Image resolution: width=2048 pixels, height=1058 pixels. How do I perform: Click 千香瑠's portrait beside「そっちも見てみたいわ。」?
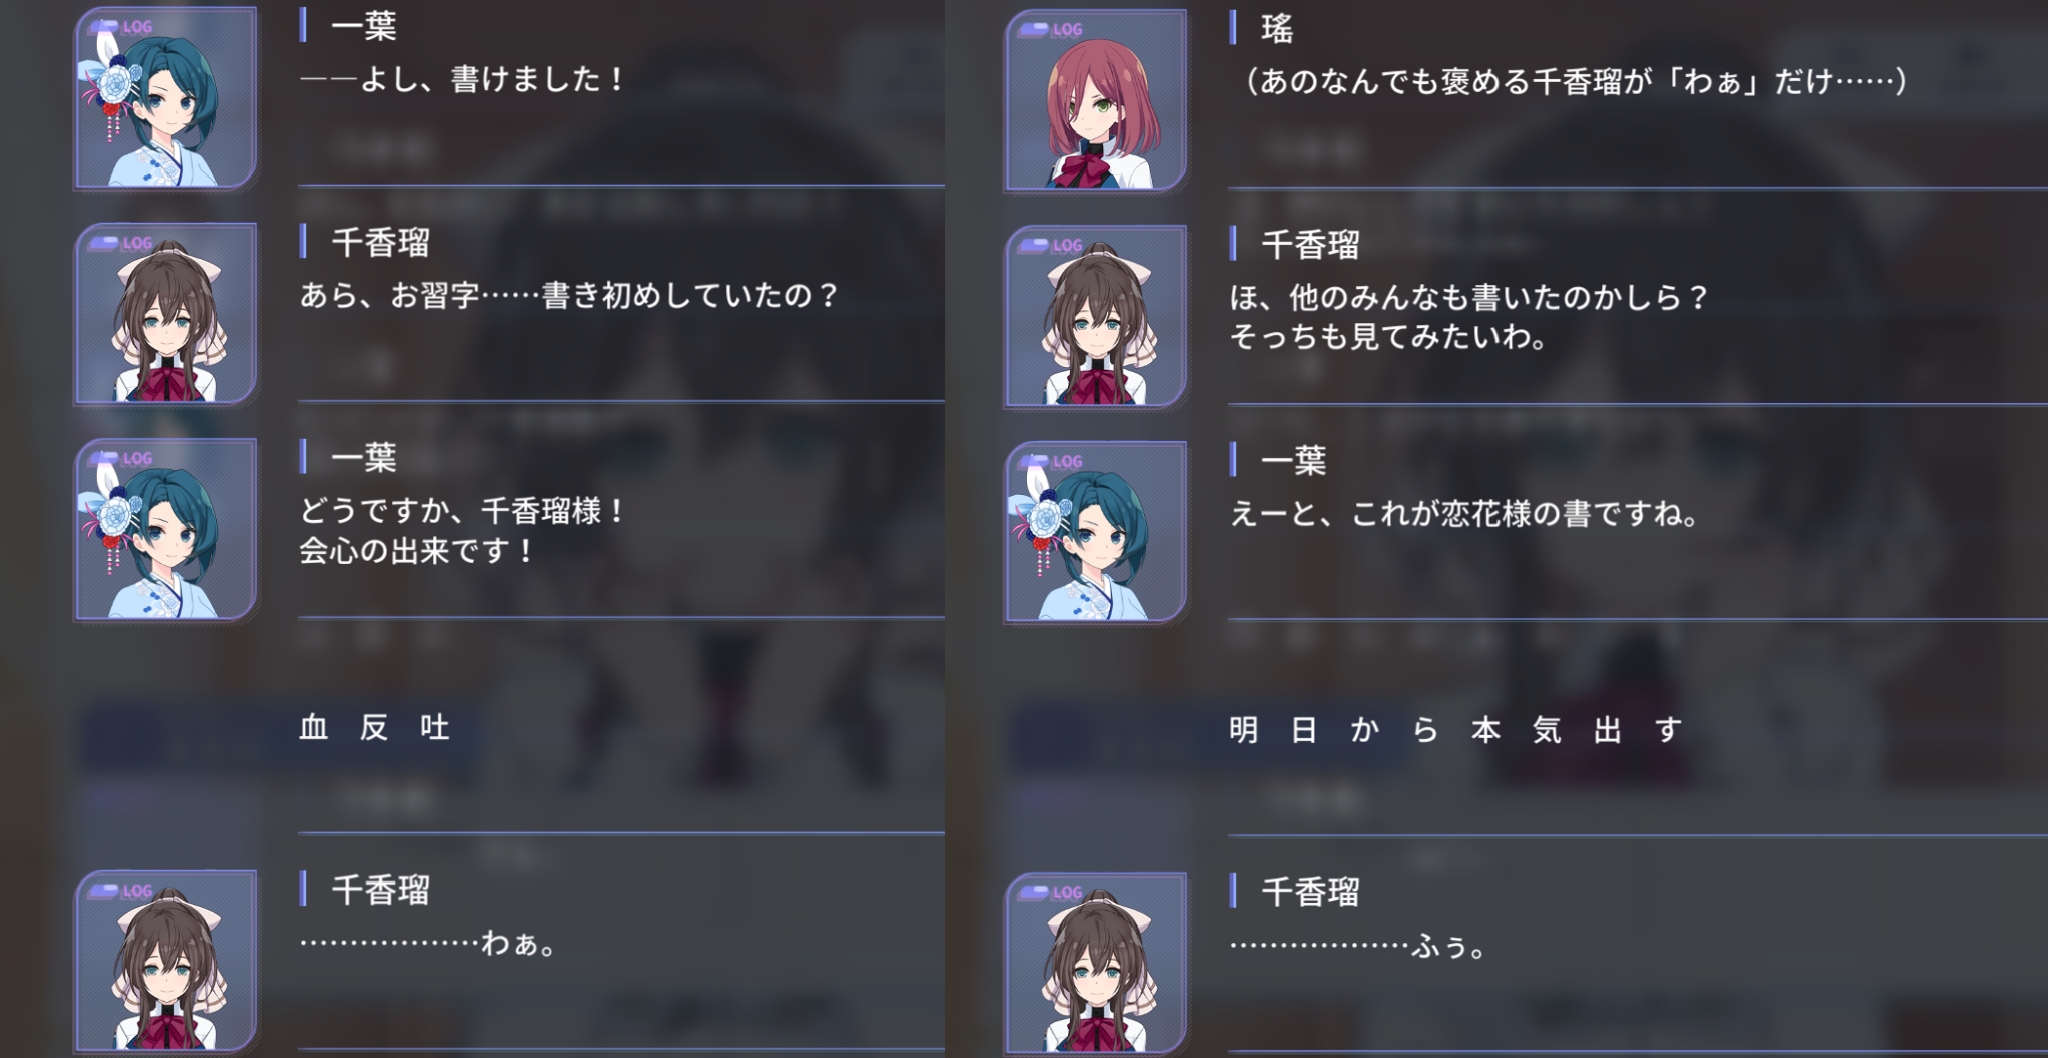point(1096,316)
